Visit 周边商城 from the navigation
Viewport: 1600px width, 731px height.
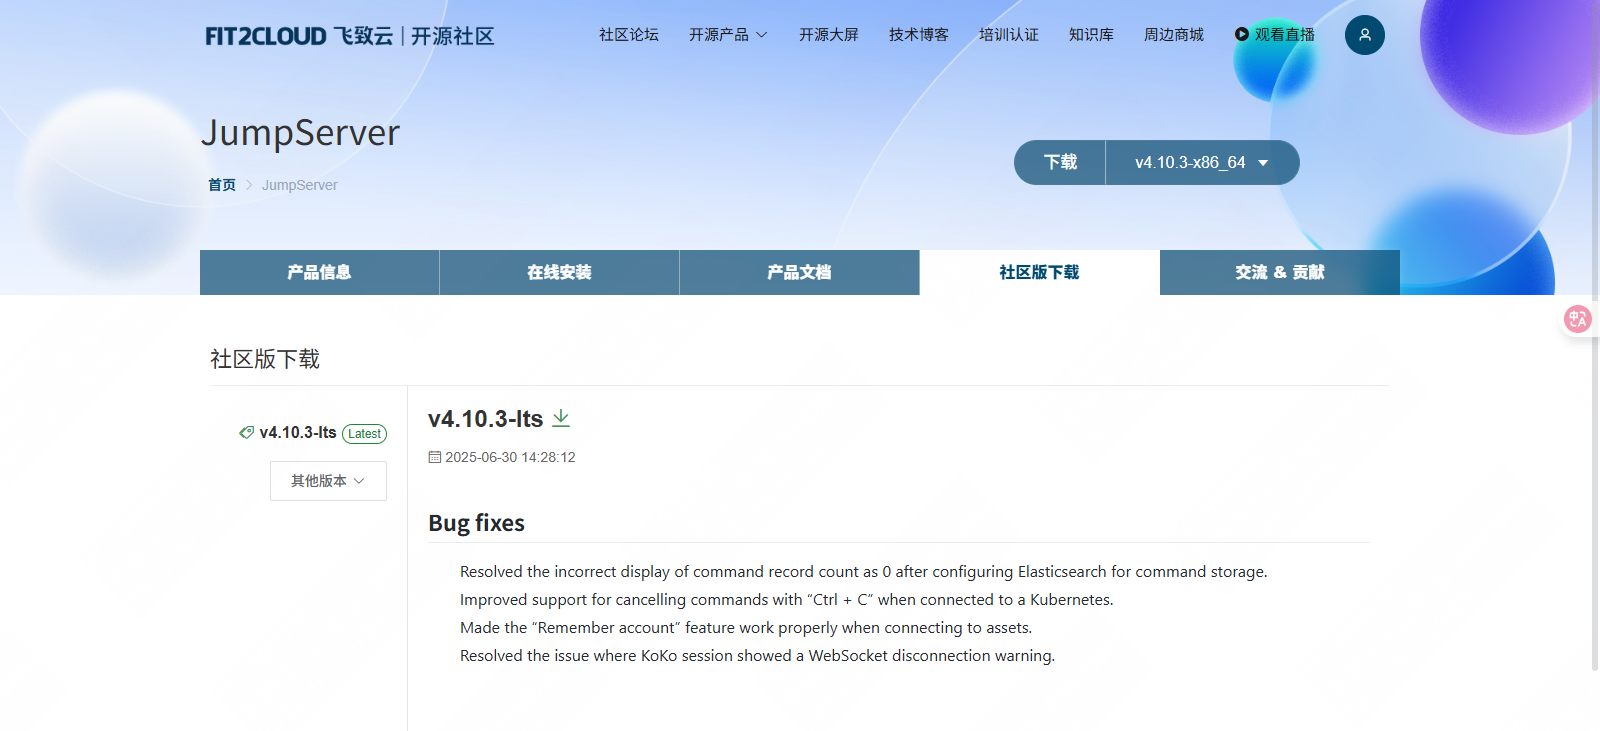point(1174,35)
